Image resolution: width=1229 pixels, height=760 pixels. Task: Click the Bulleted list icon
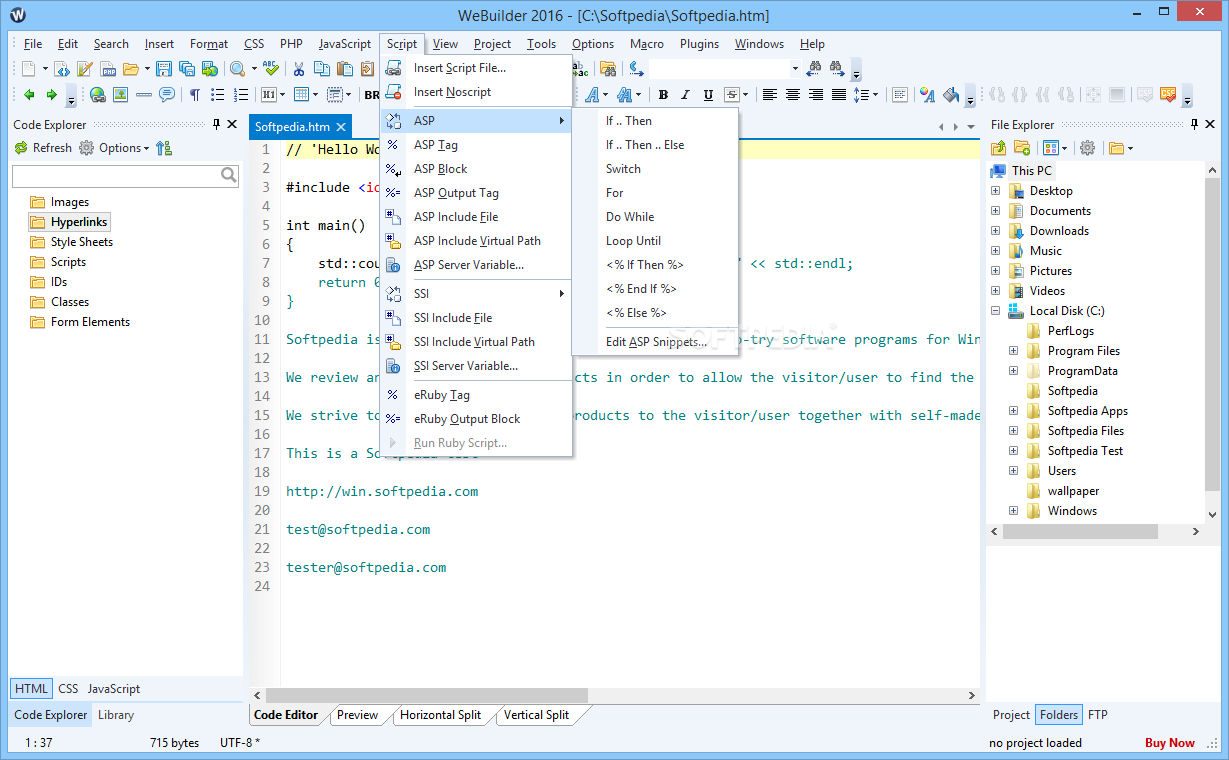pos(217,95)
